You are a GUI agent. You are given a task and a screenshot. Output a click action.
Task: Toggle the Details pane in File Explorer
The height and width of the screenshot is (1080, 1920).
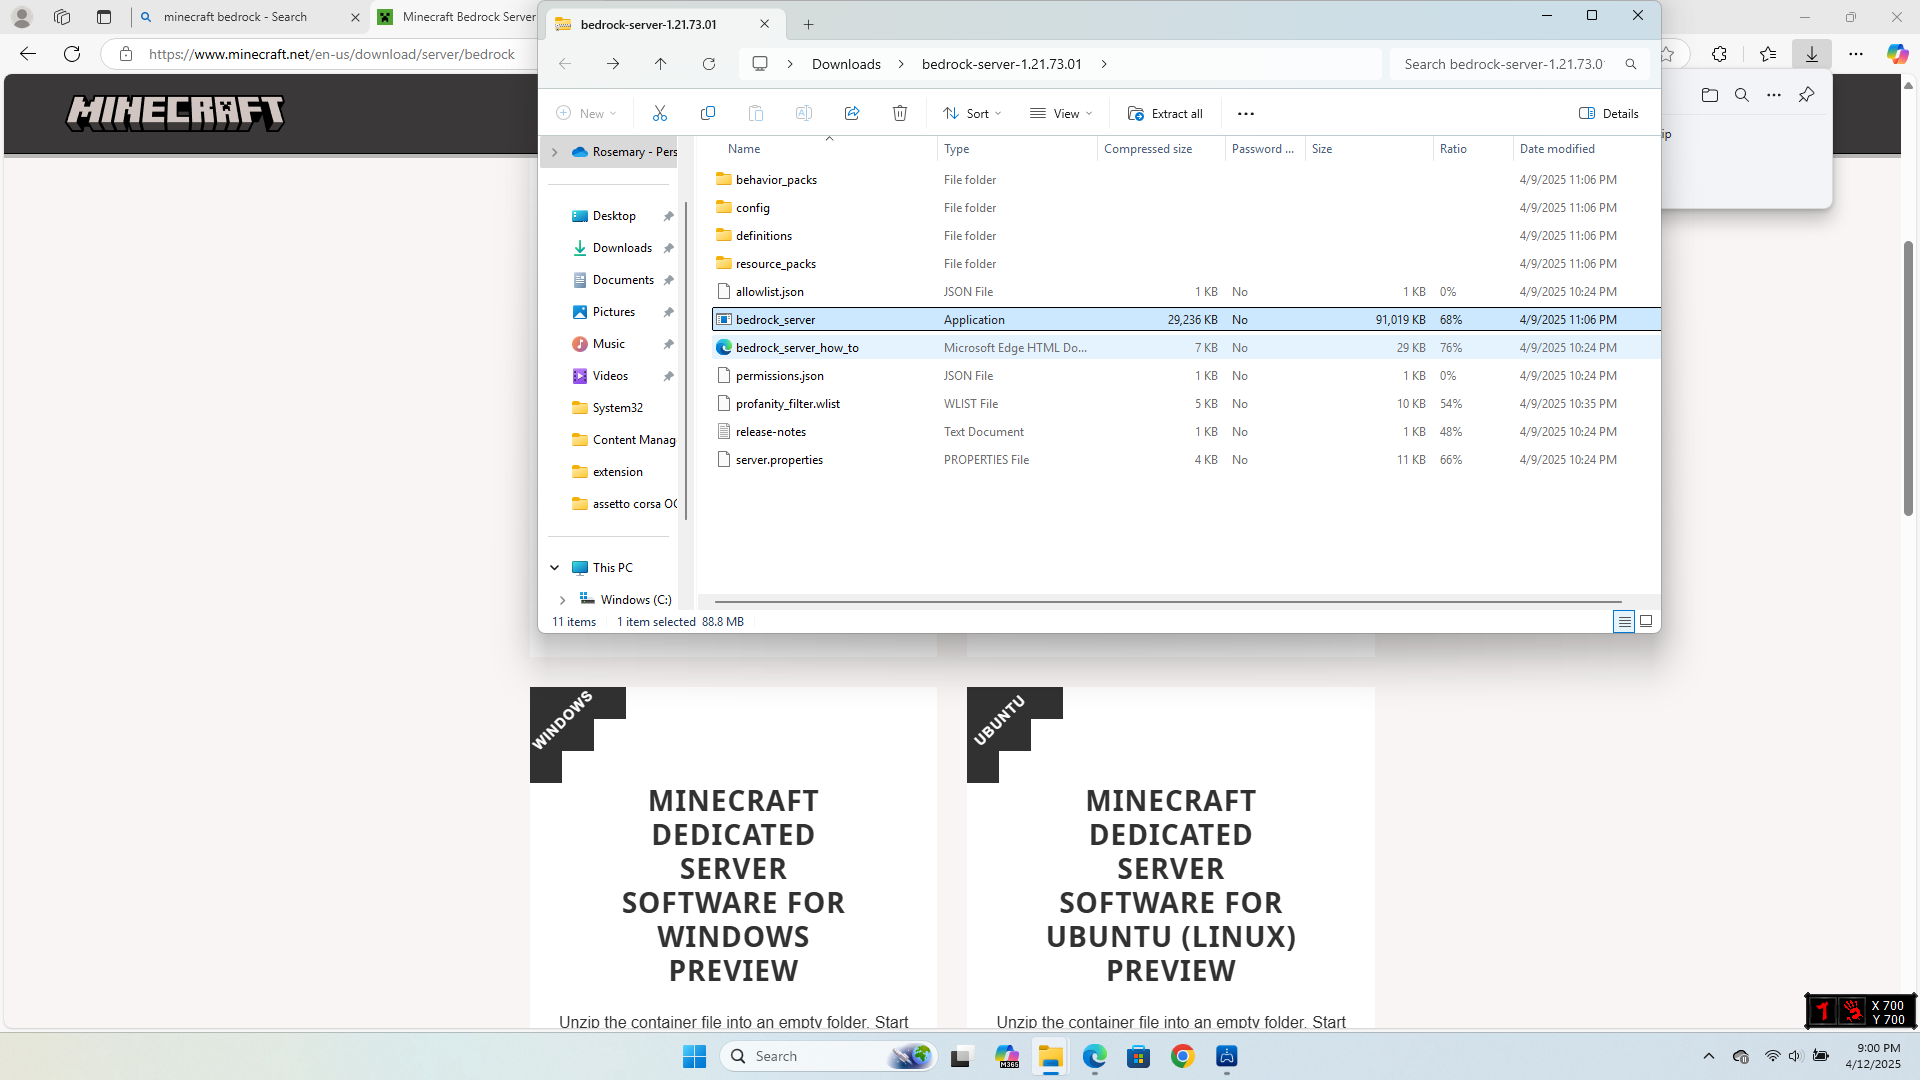[1609, 114]
